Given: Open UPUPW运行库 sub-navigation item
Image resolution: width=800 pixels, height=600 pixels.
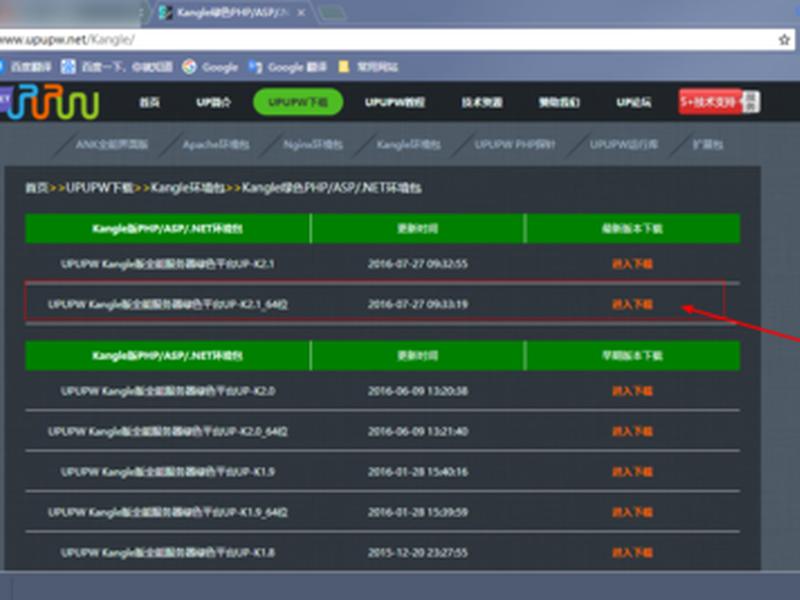Looking at the screenshot, I should click(x=623, y=145).
